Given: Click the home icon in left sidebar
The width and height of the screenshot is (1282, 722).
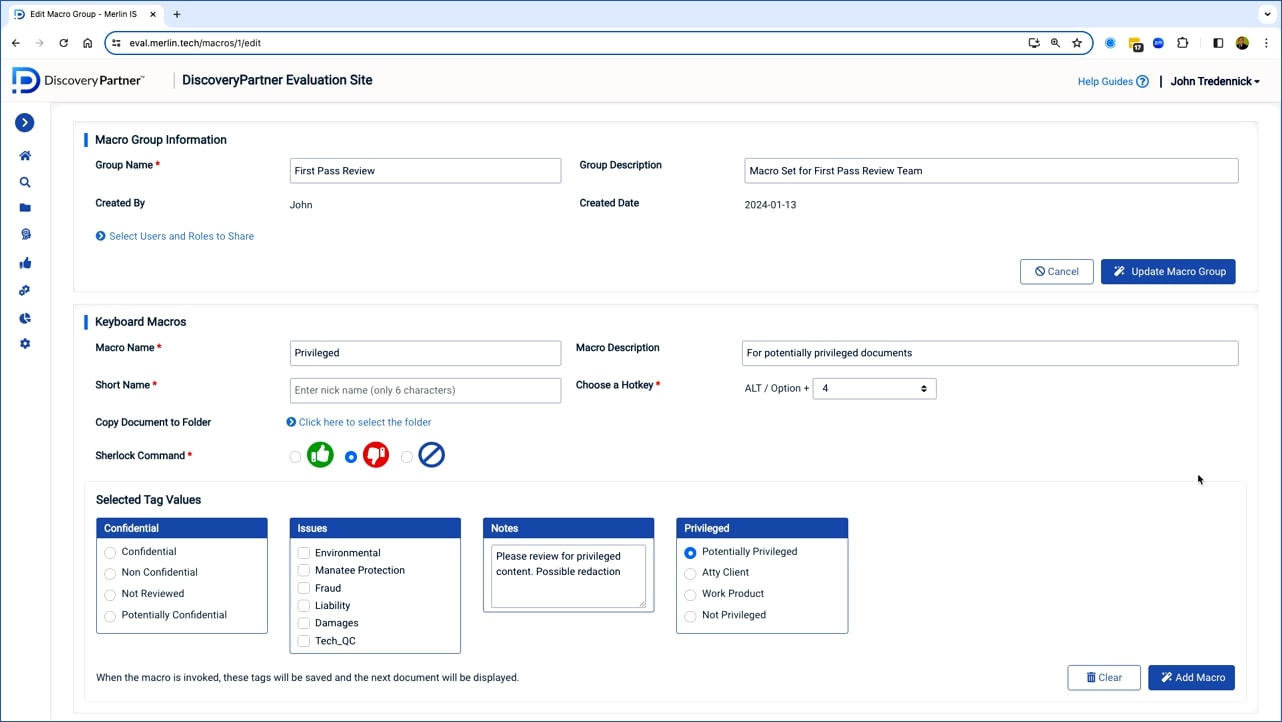Looking at the screenshot, I should click(25, 156).
